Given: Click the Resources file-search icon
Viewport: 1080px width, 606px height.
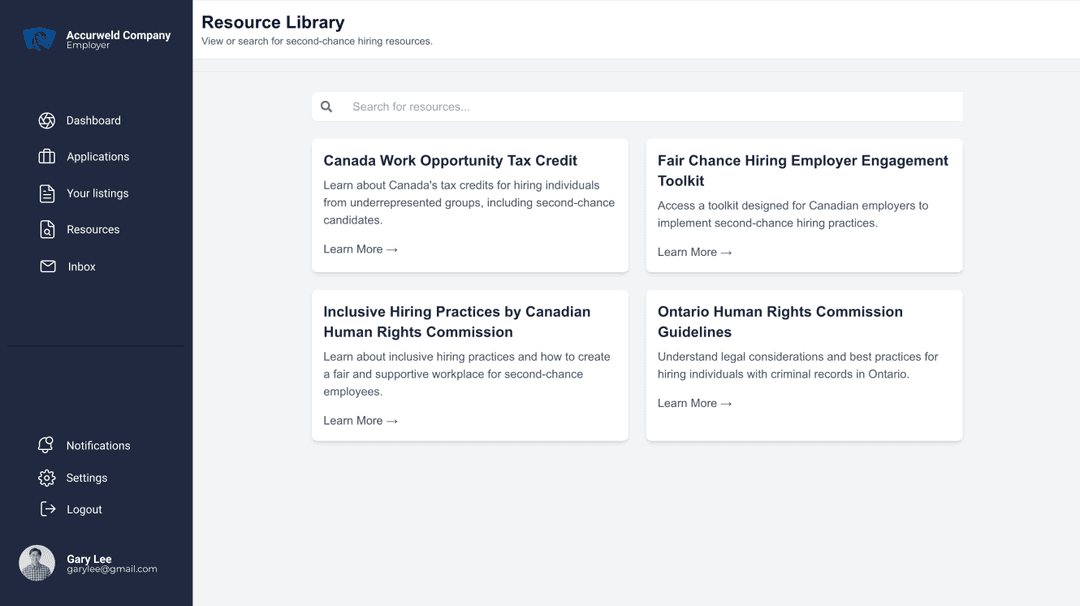Looking at the screenshot, I should click(x=47, y=229).
